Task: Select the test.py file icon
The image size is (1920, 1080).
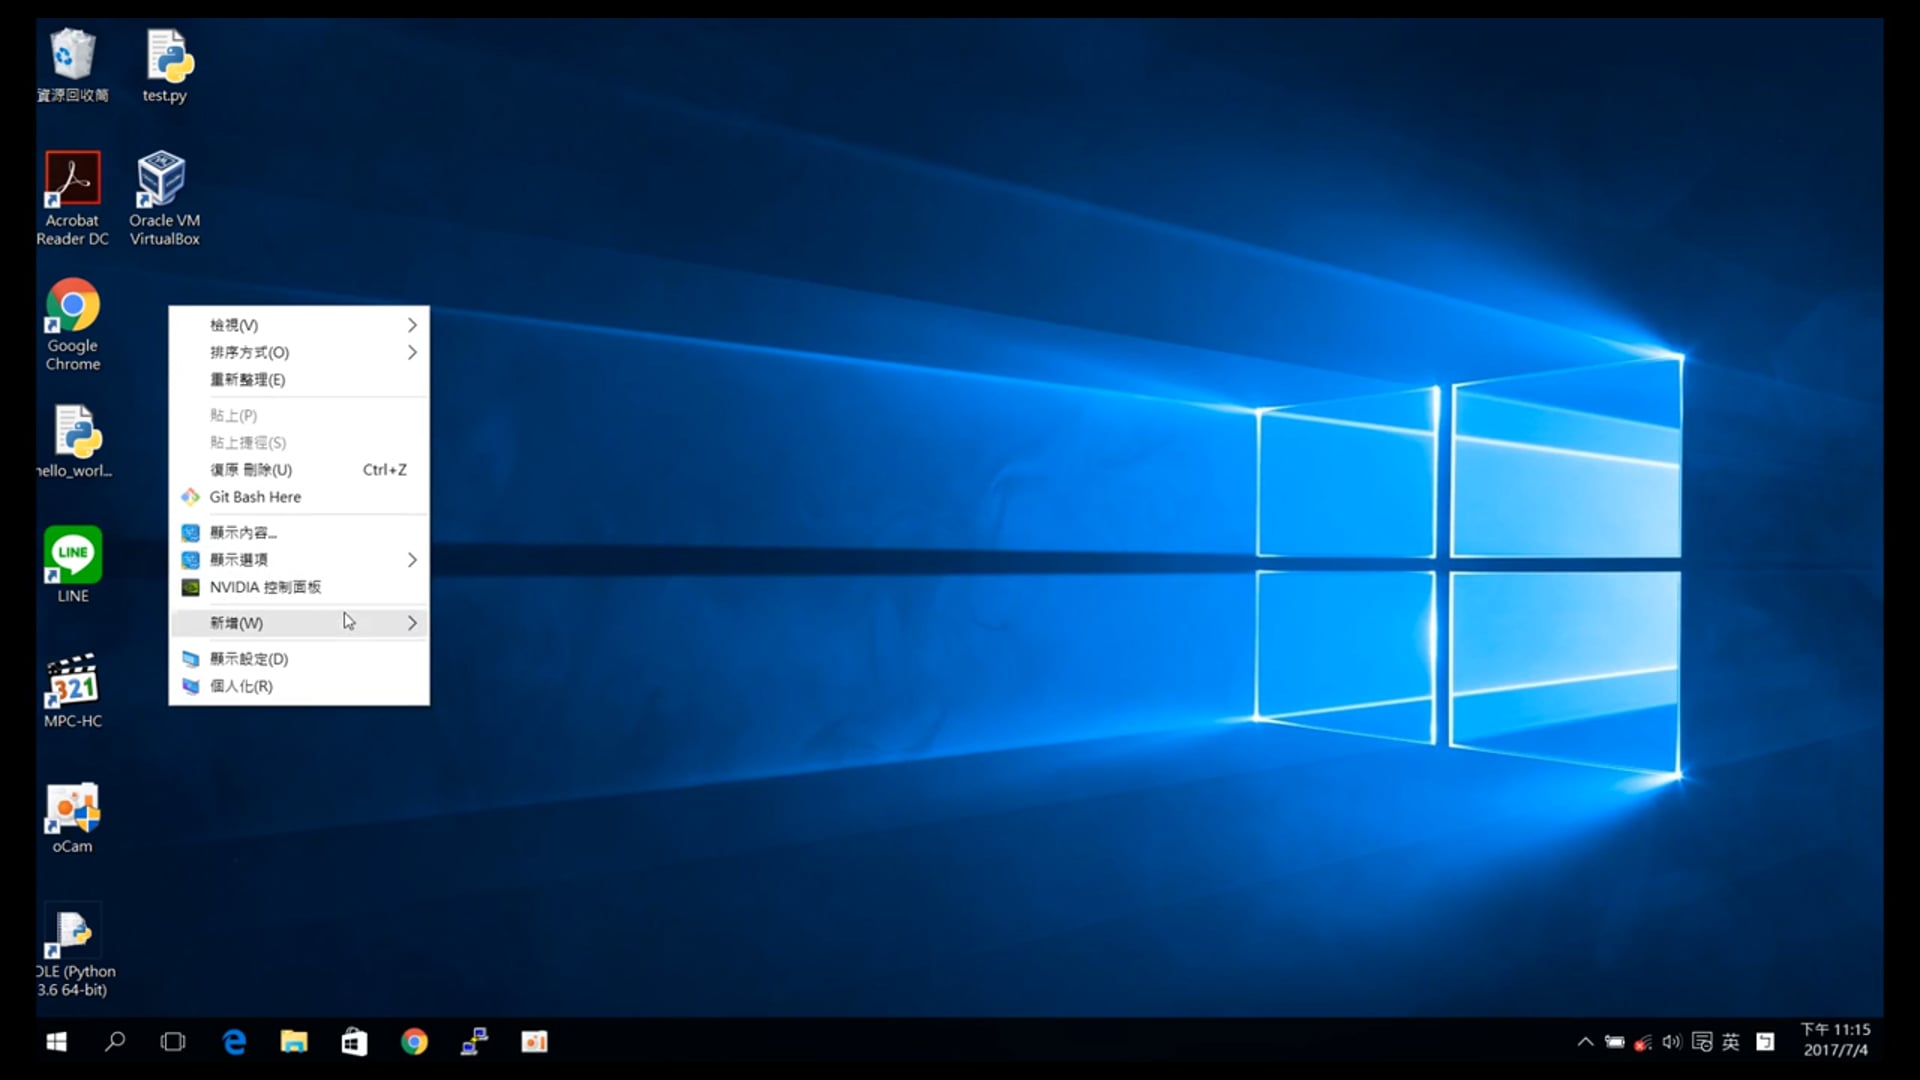Action: click(166, 58)
